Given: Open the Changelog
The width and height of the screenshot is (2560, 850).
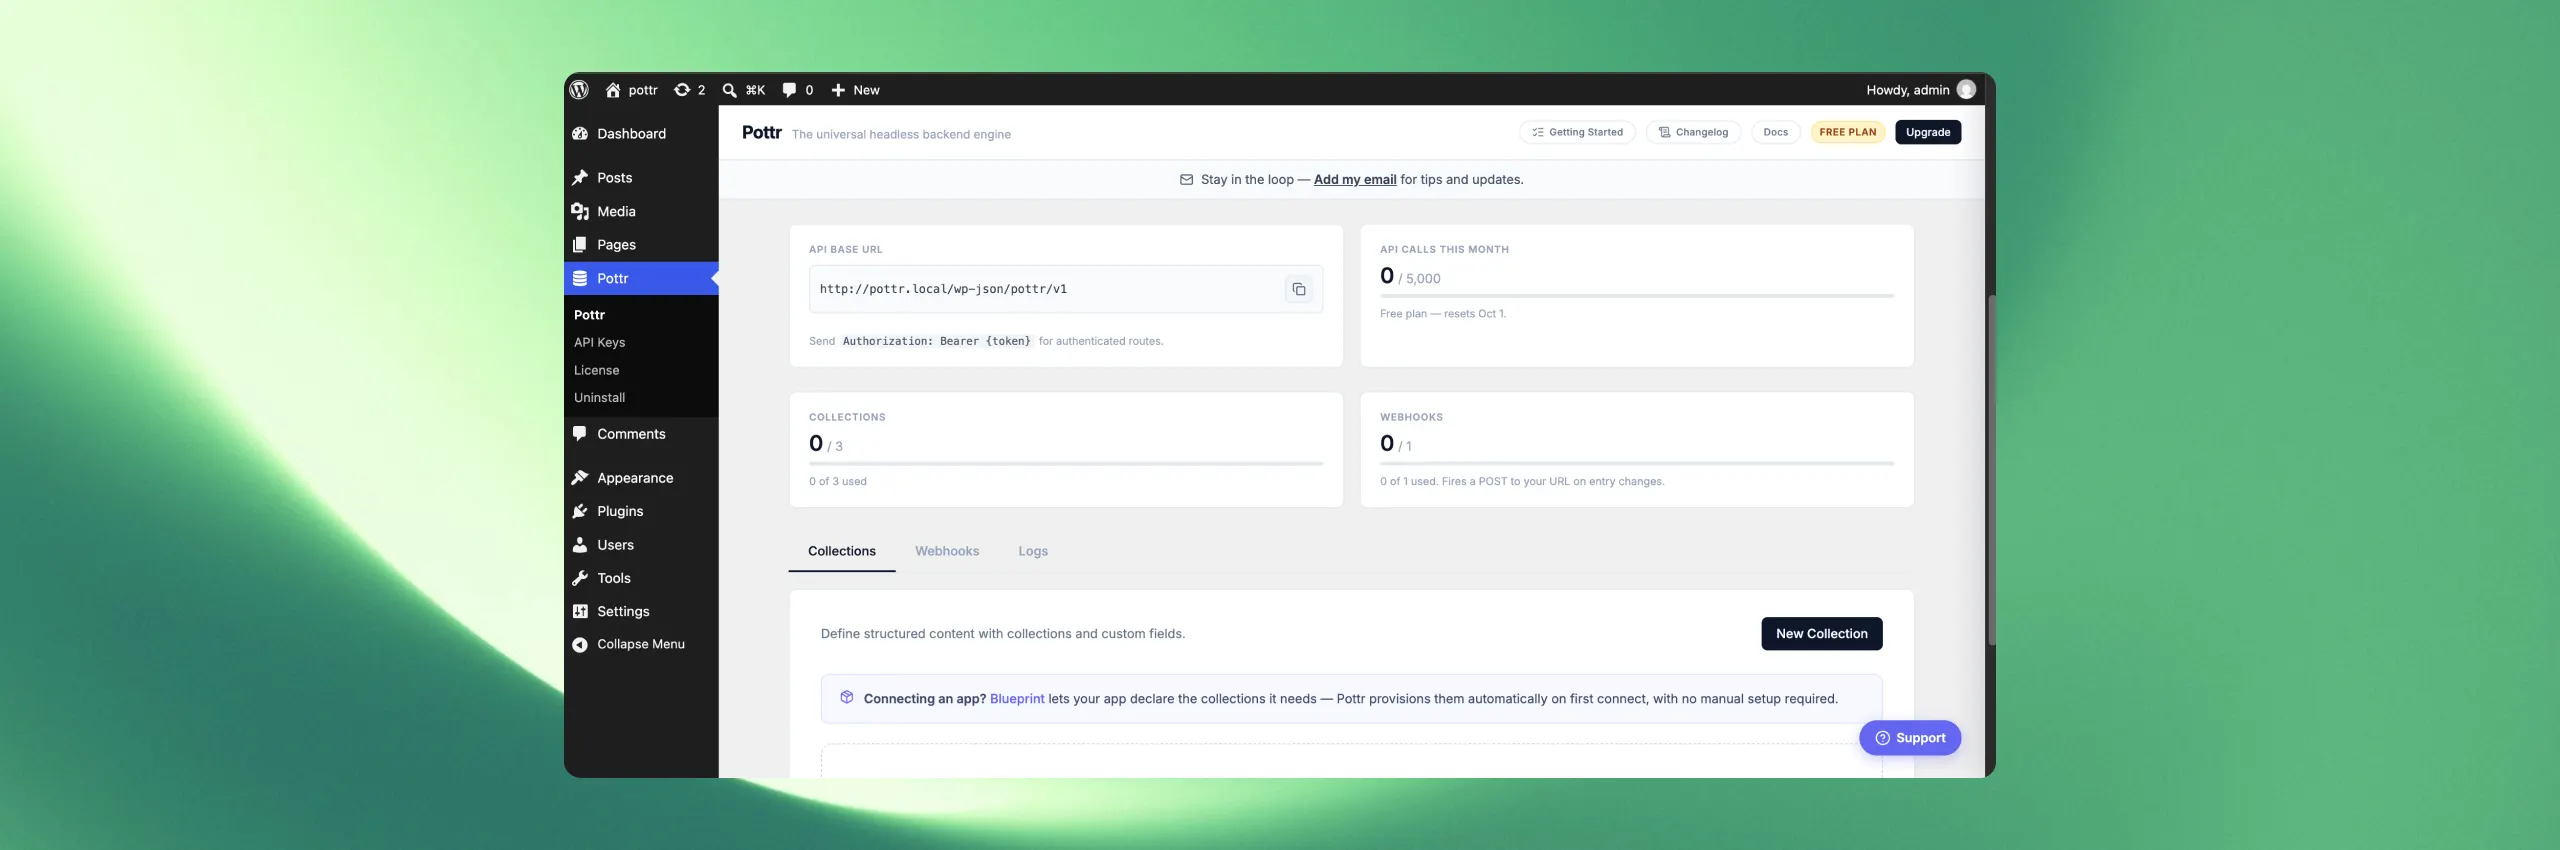Looking at the screenshot, I should [x=1693, y=132].
